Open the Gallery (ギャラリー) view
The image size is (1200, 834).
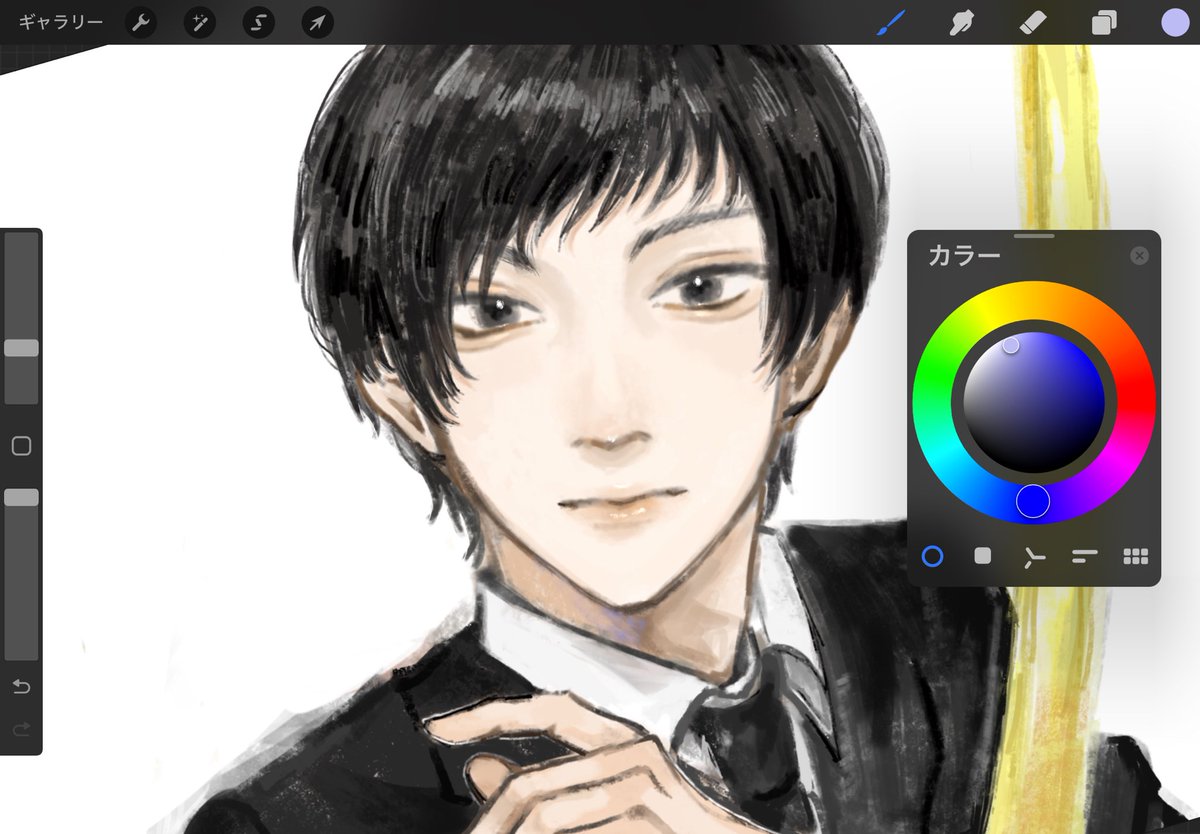coord(61,21)
